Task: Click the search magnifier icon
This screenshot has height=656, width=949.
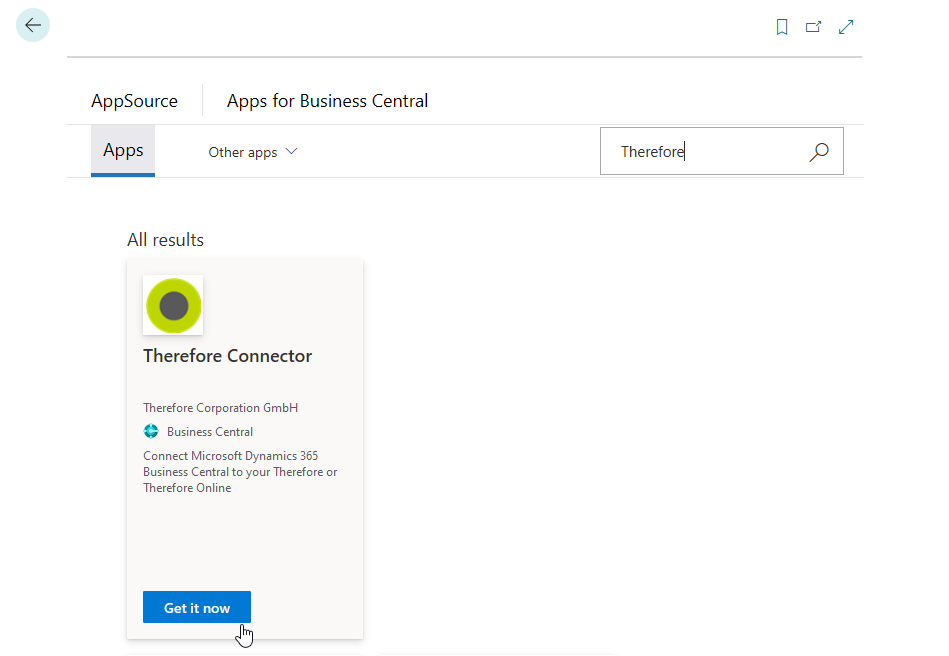Action: click(x=819, y=152)
